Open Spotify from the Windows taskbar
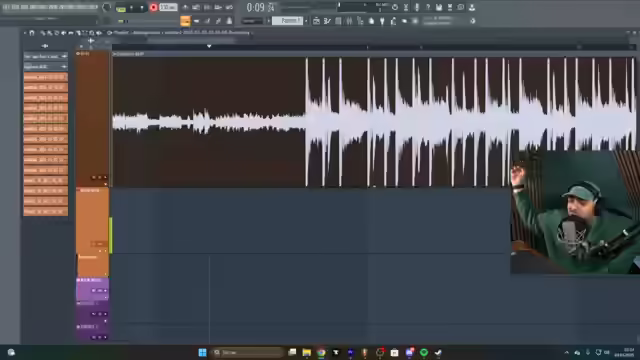 [424, 352]
